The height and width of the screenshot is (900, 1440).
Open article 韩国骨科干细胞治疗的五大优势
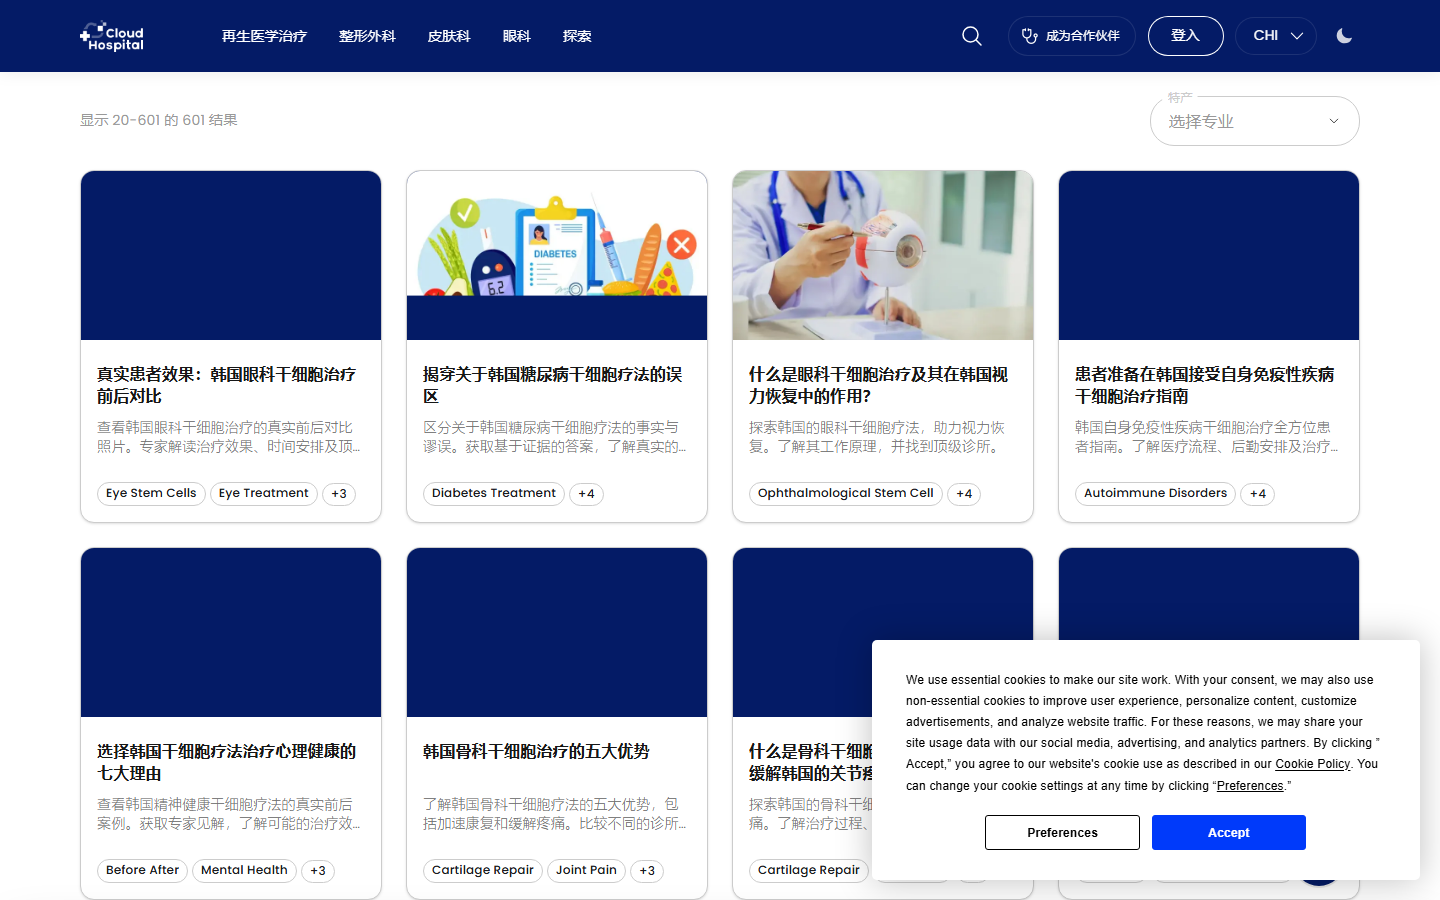pyautogui.click(x=536, y=751)
